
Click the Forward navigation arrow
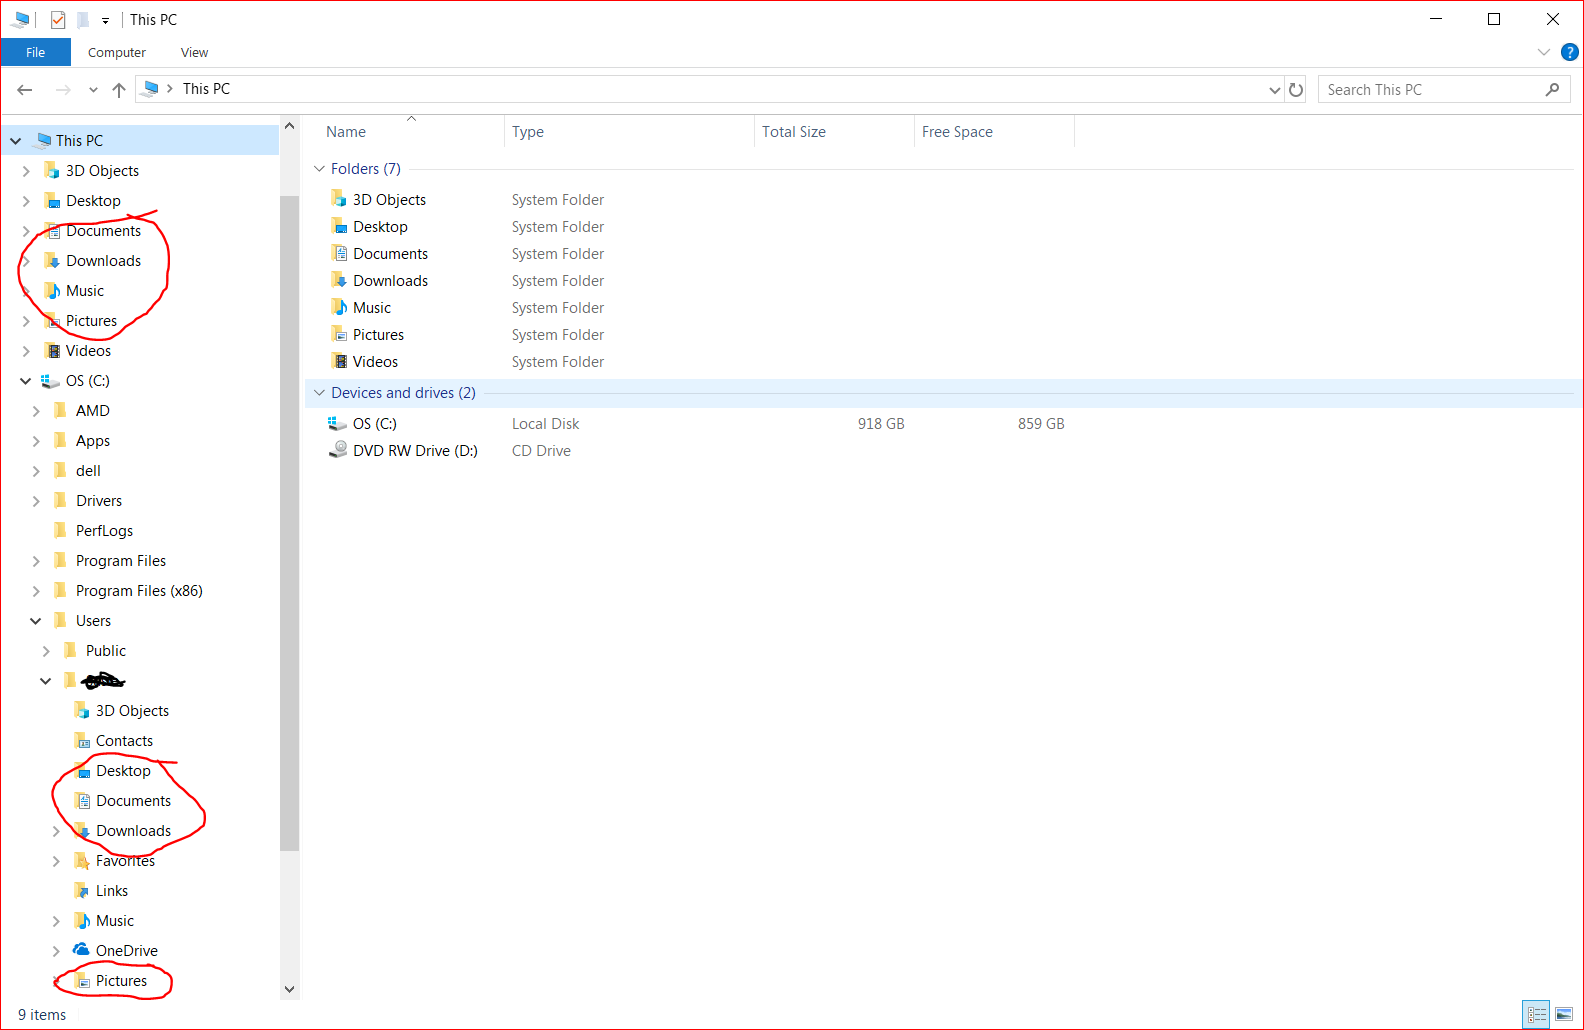pos(63,90)
